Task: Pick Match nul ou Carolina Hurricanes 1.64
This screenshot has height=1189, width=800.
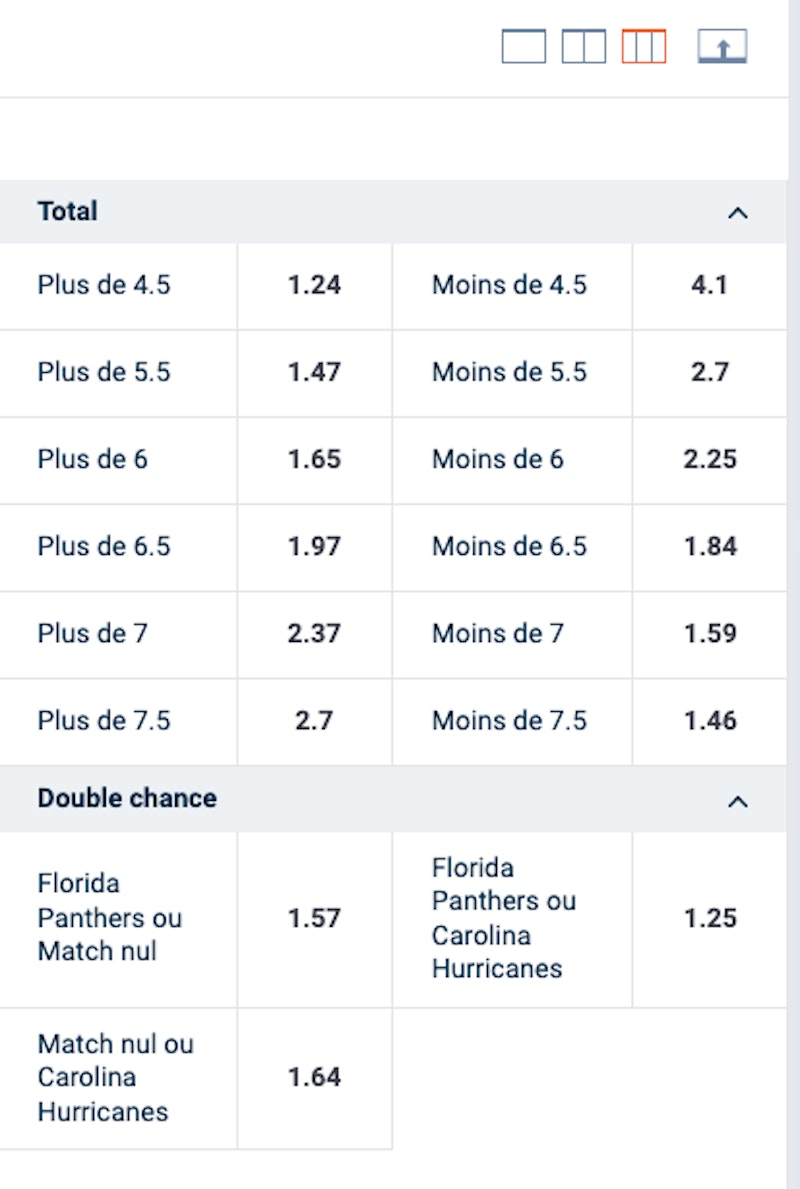Action: pyautogui.click(x=314, y=1078)
